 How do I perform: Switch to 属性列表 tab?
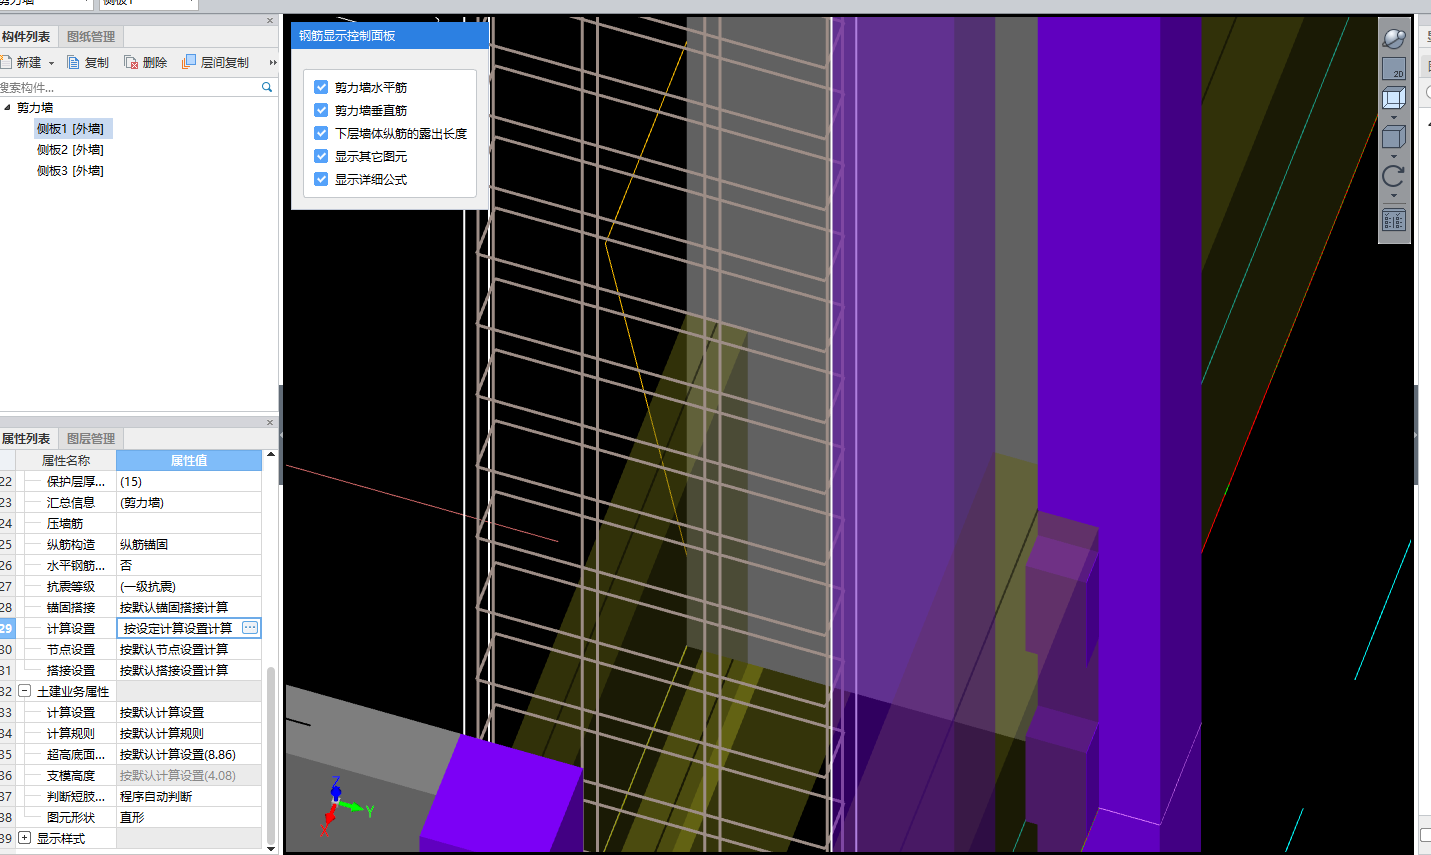(x=26, y=438)
